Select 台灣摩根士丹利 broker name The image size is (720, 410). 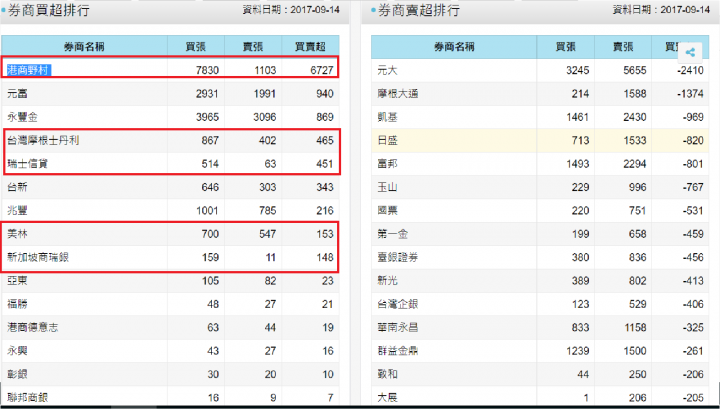(x=43, y=140)
